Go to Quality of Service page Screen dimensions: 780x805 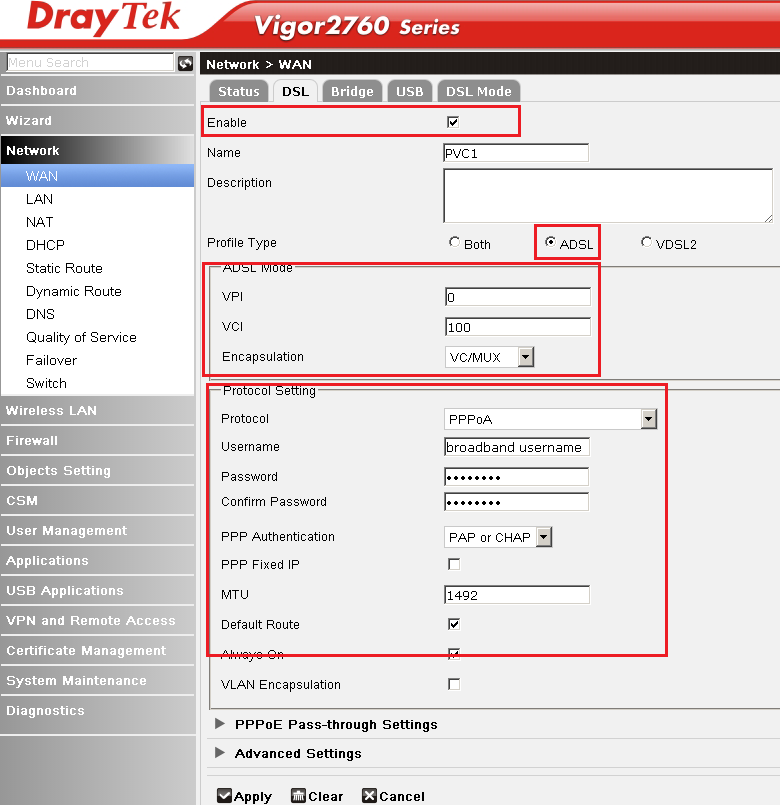click(81, 337)
